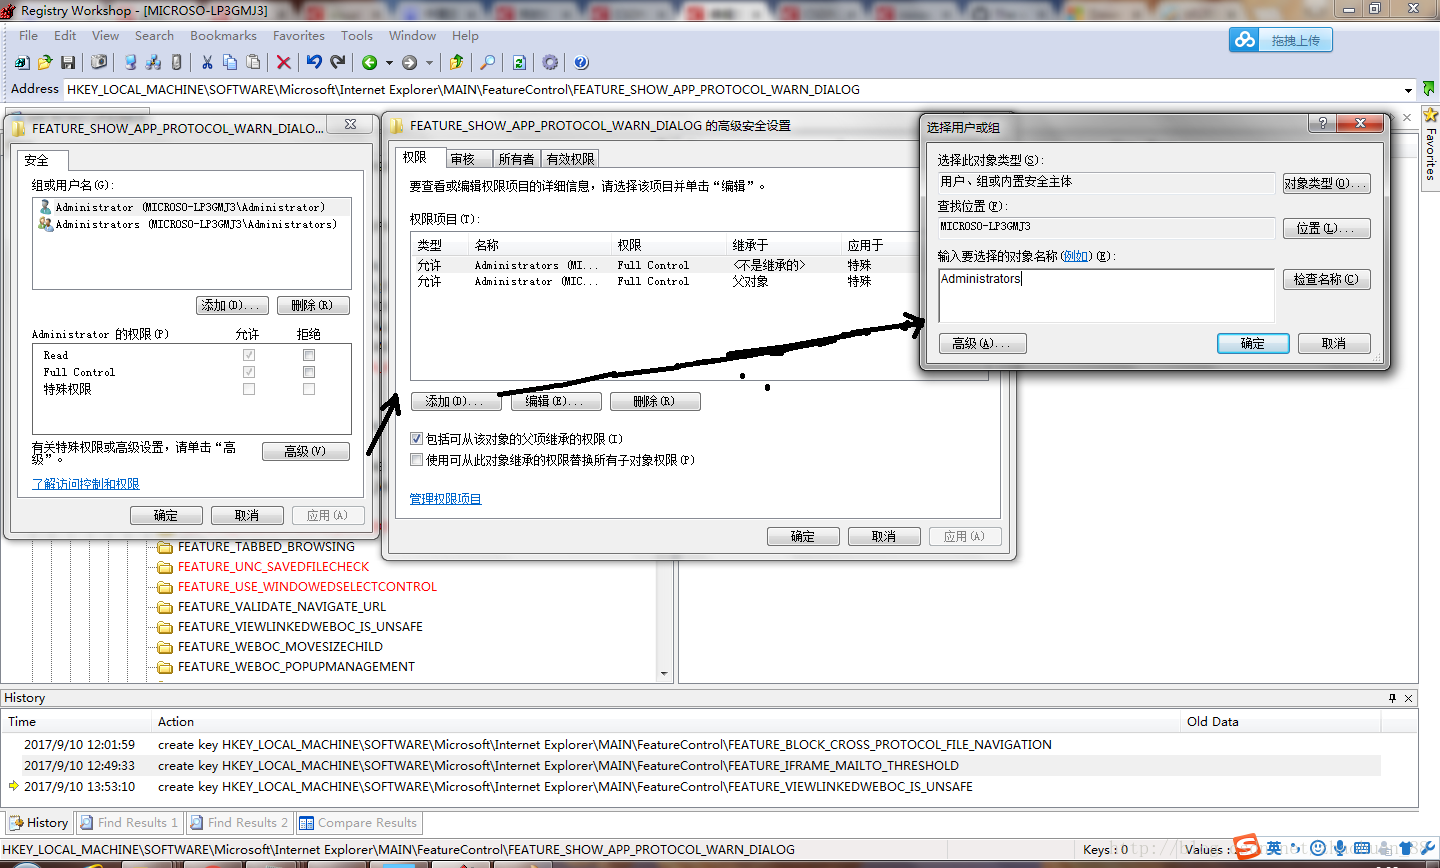Viewport: 1440px width, 868px height.
Task: Toggle the 特殊权限 deny checkbox
Action: coord(309,389)
